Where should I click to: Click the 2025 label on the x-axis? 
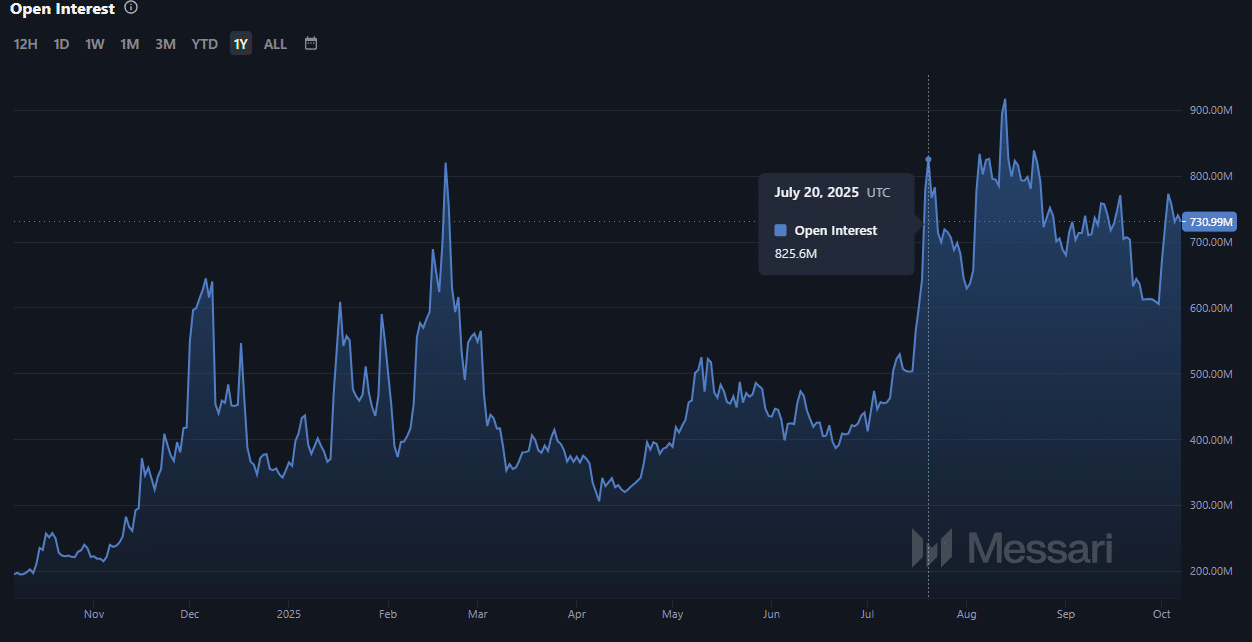pyautogui.click(x=288, y=614)
